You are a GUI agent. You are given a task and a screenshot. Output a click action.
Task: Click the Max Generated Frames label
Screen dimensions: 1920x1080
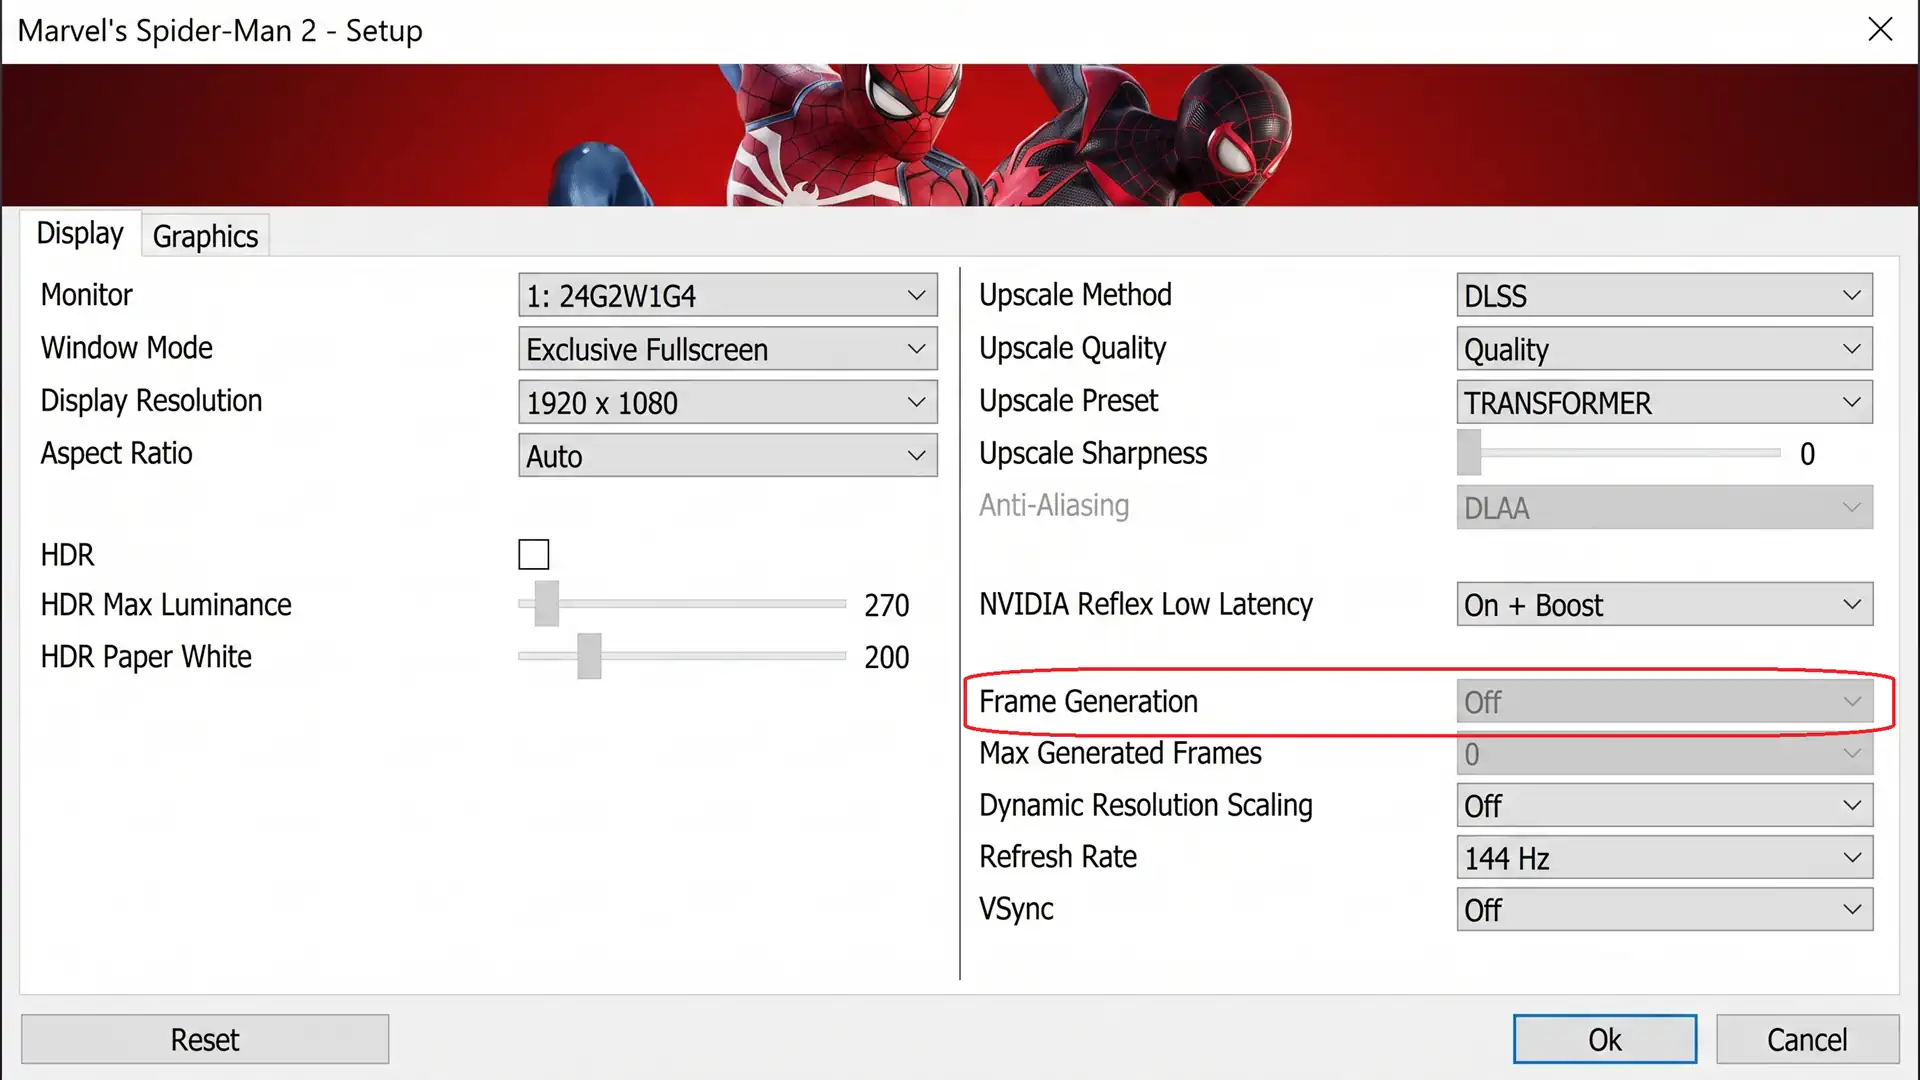point(1120,753)
